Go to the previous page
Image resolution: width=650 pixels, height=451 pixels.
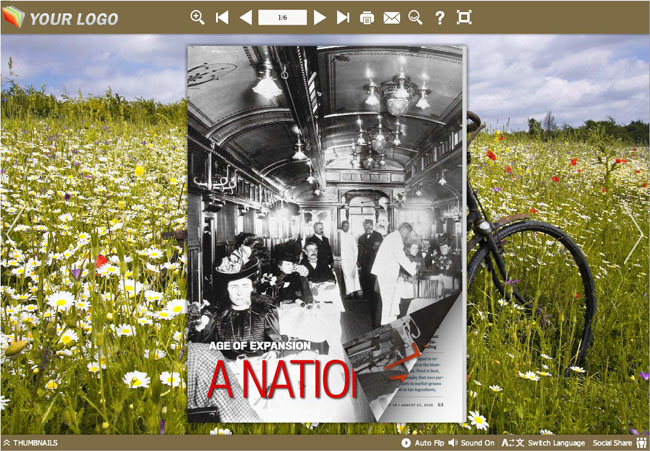click(246, 17)
